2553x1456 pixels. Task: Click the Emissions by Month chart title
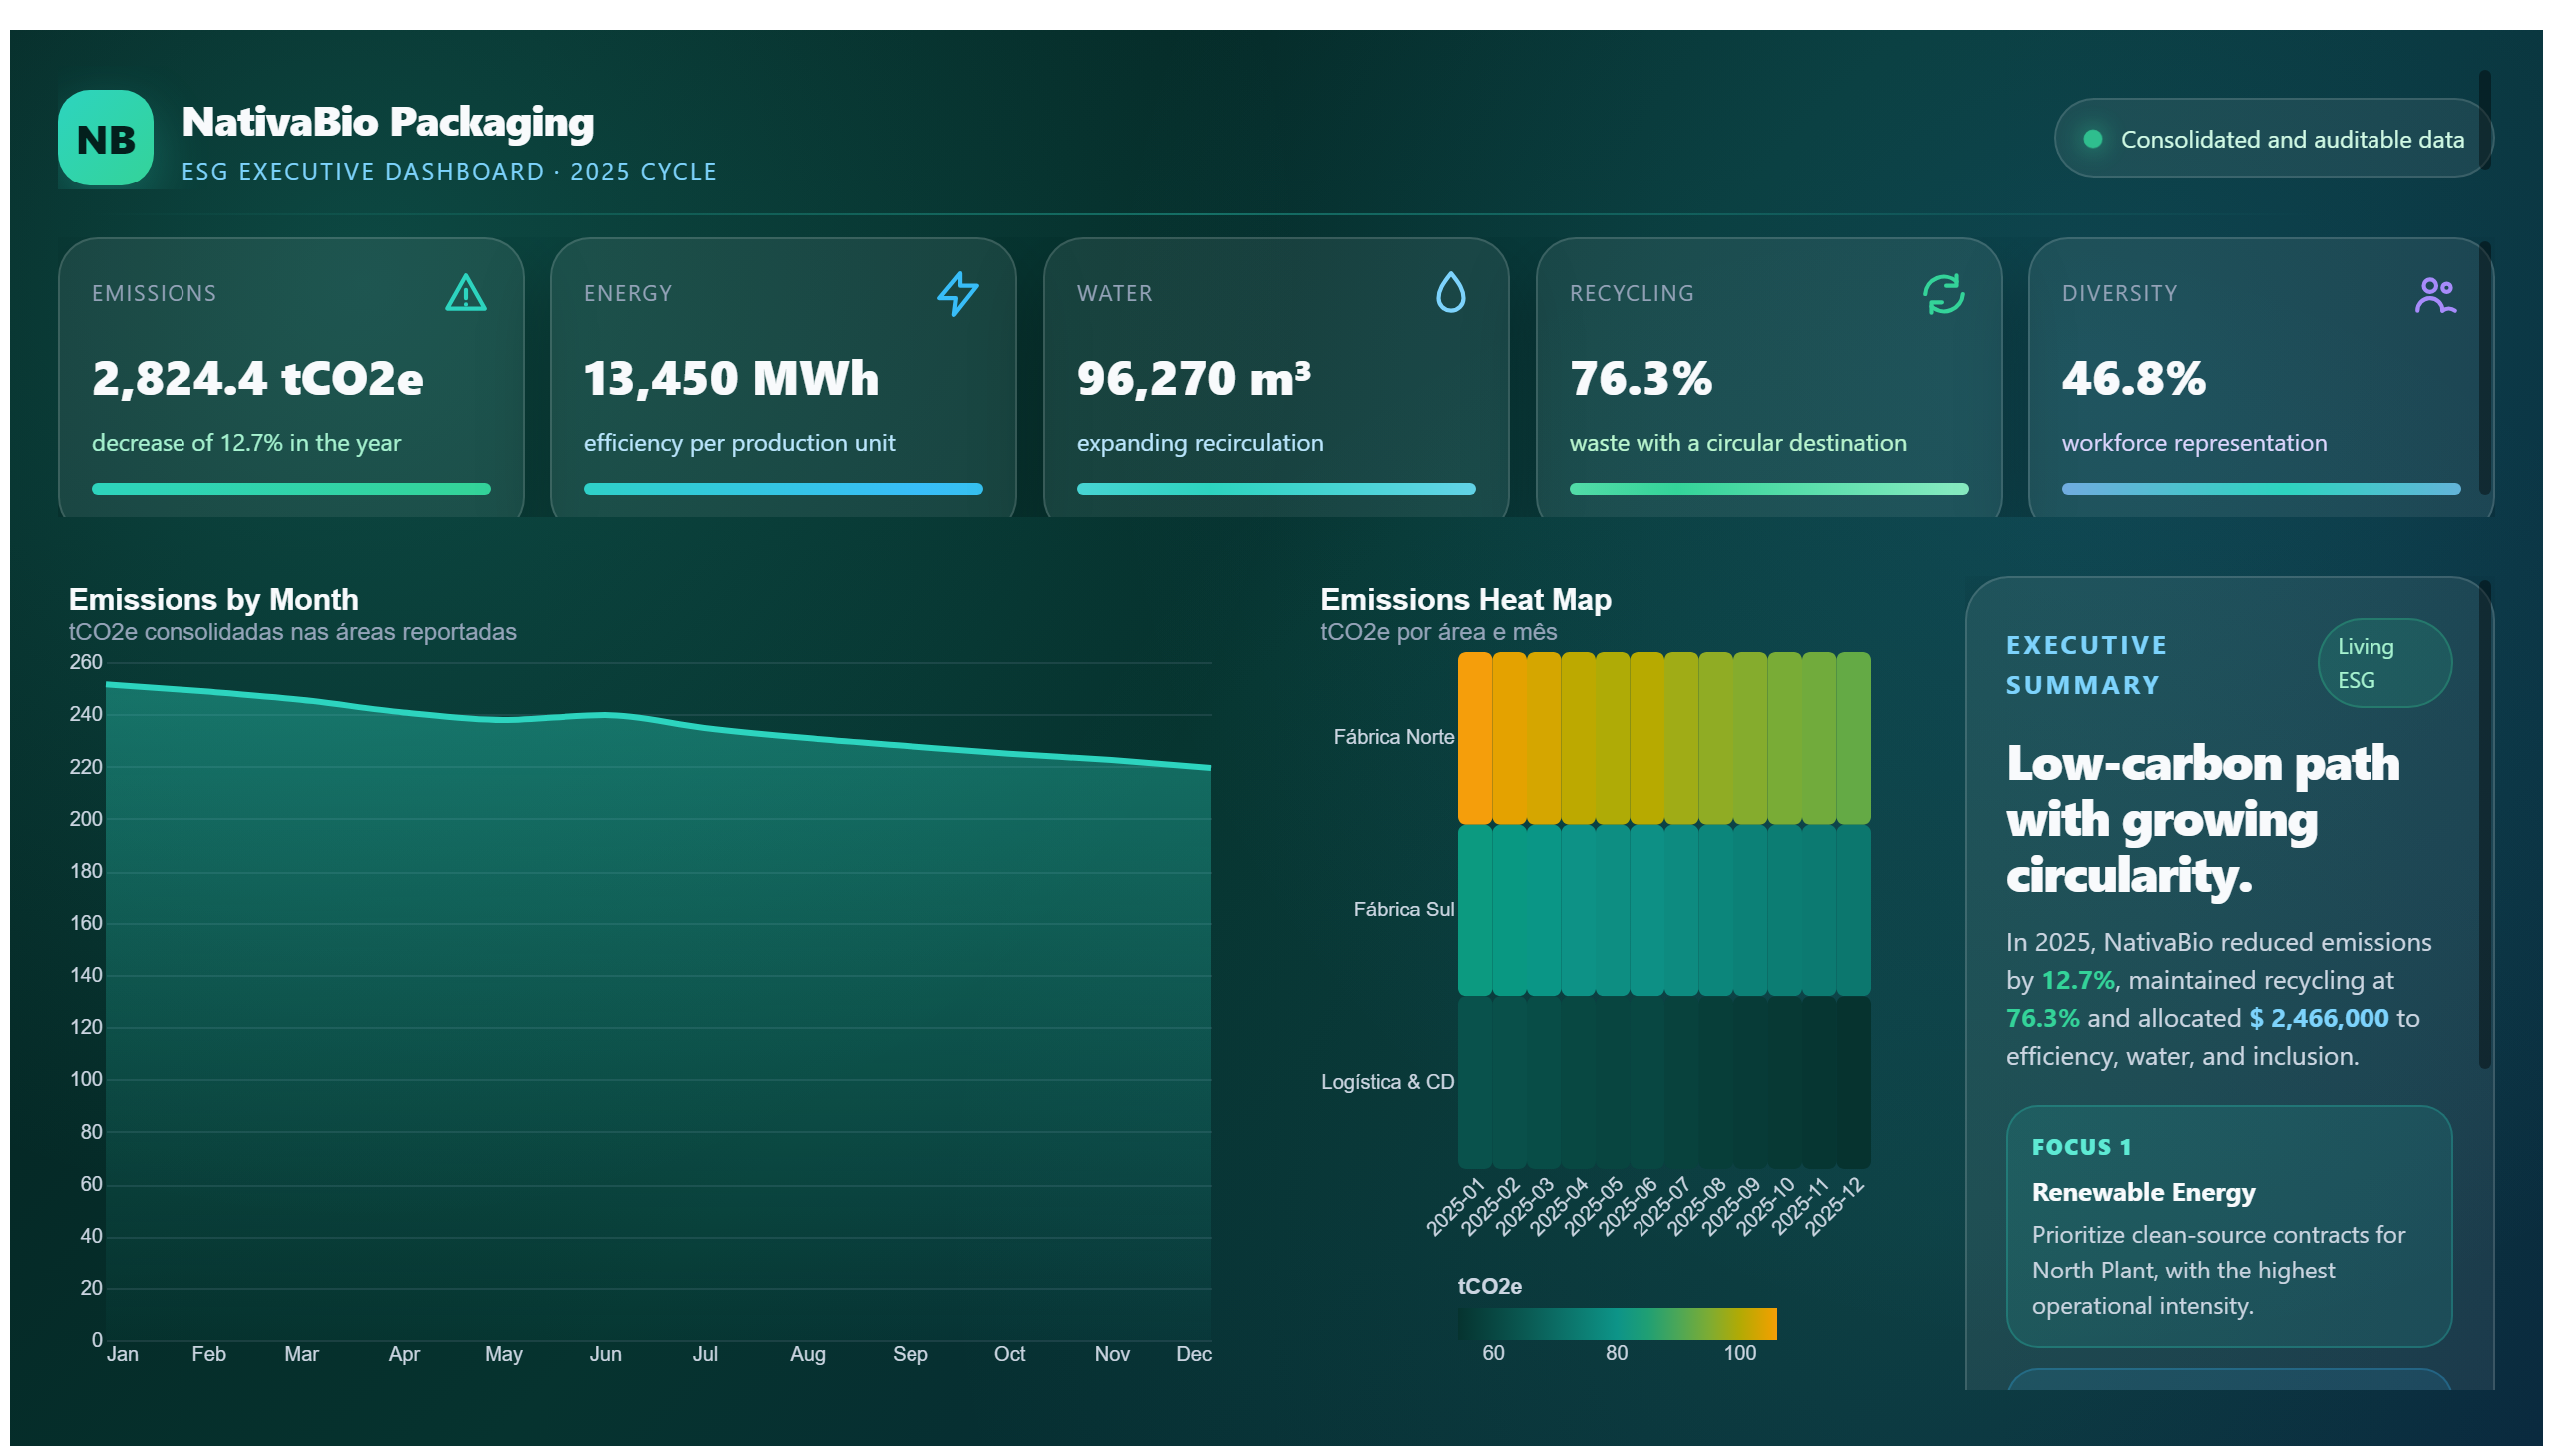213,600
